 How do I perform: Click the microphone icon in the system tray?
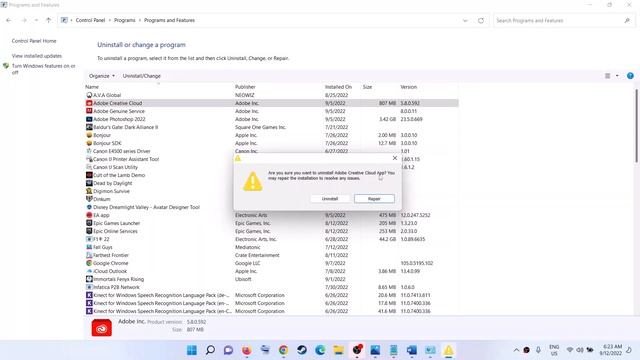[x=538, y=350]
